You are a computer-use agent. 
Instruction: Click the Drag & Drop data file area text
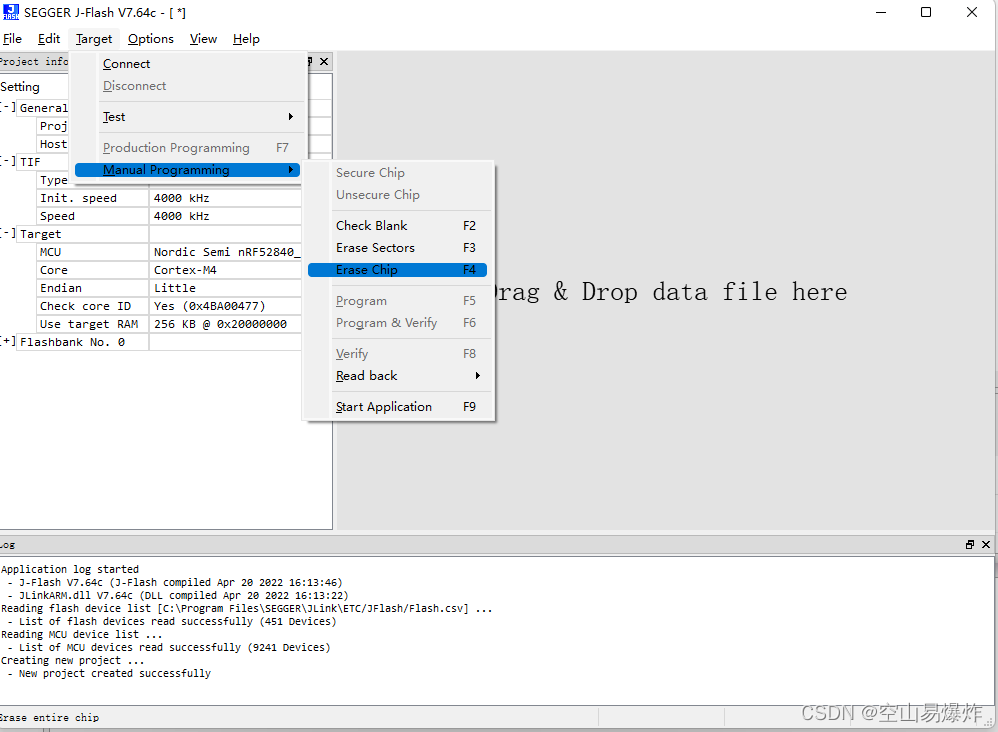click(x=670, y=292)
